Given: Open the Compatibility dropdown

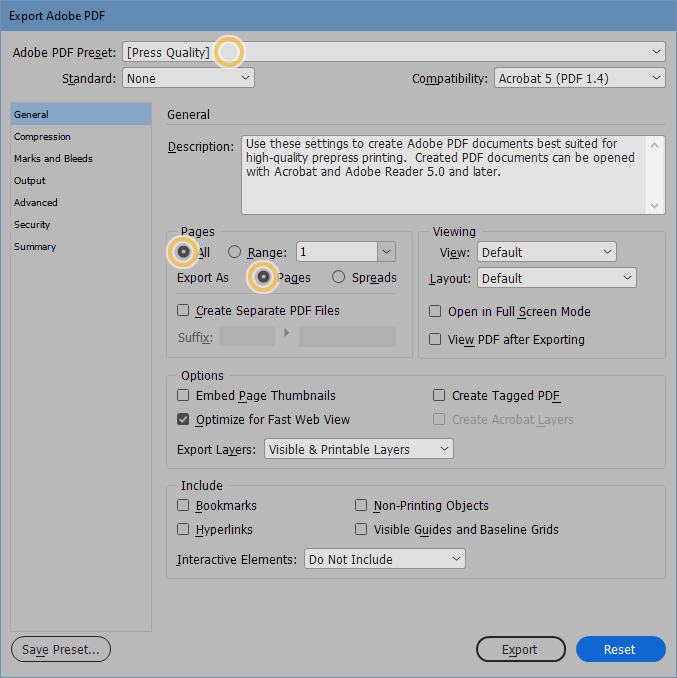Looking at the screenshot, I should (x=579, y=78).
